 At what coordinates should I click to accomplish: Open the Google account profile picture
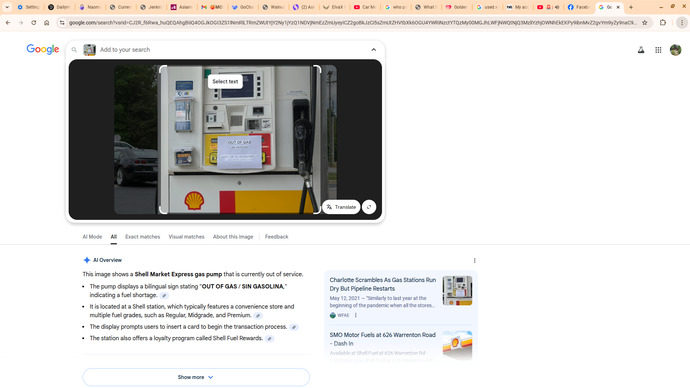pyautogui.click(x=675, y=50)
